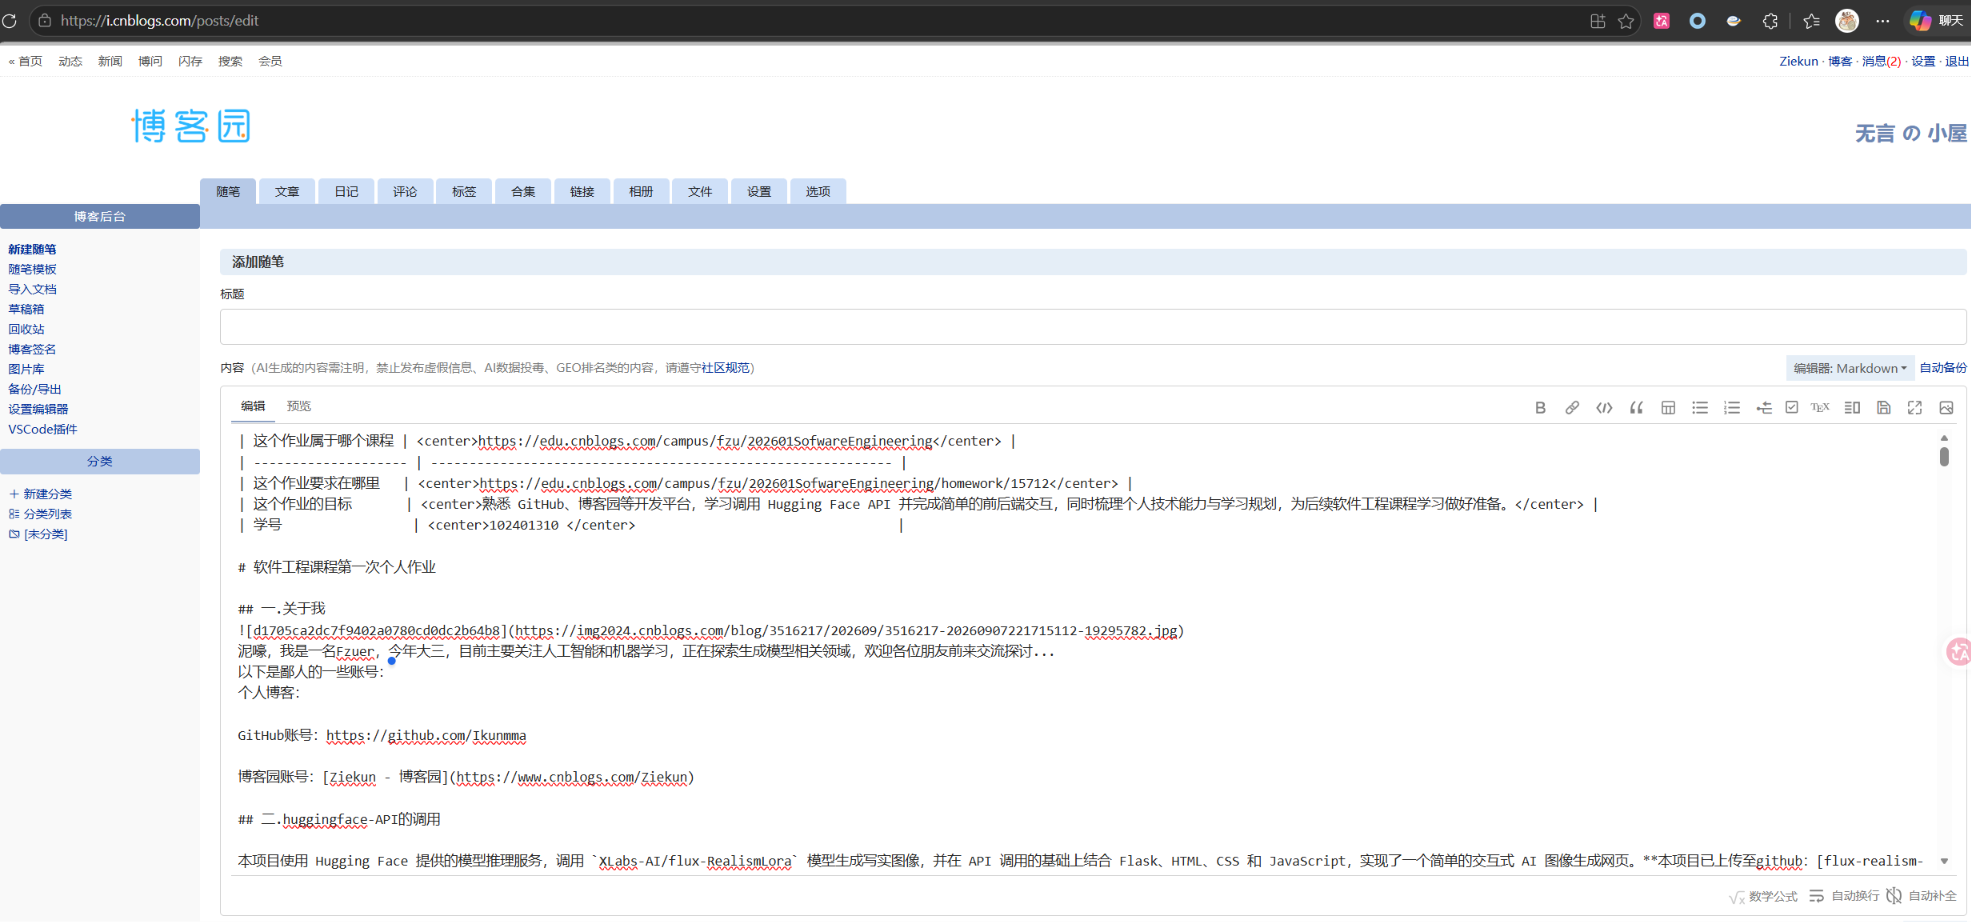Open the 链接 tab
1971x922 pixels.
pos(582,192)
